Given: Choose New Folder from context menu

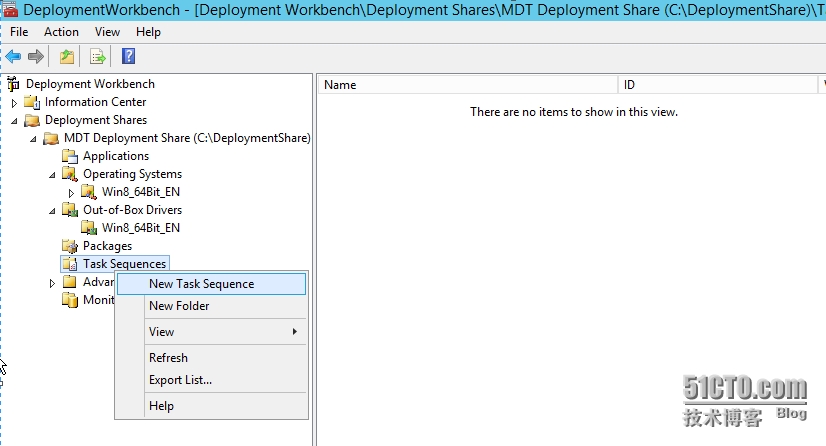Looking at the screenshot, I should click(211, 305).
